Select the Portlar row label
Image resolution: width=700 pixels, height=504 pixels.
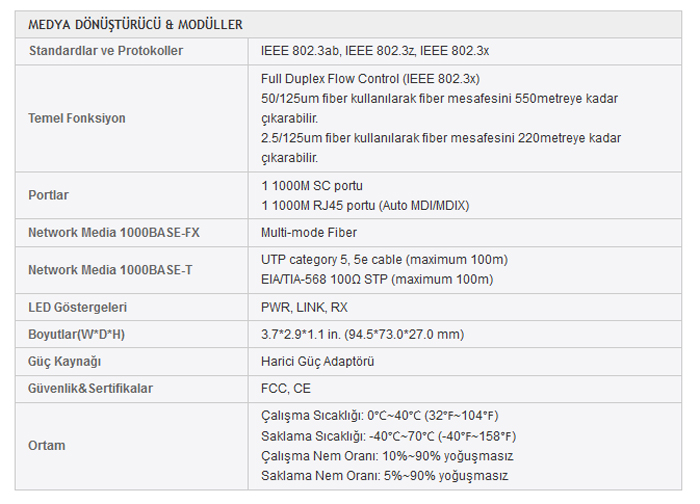(x=48, y=195)
